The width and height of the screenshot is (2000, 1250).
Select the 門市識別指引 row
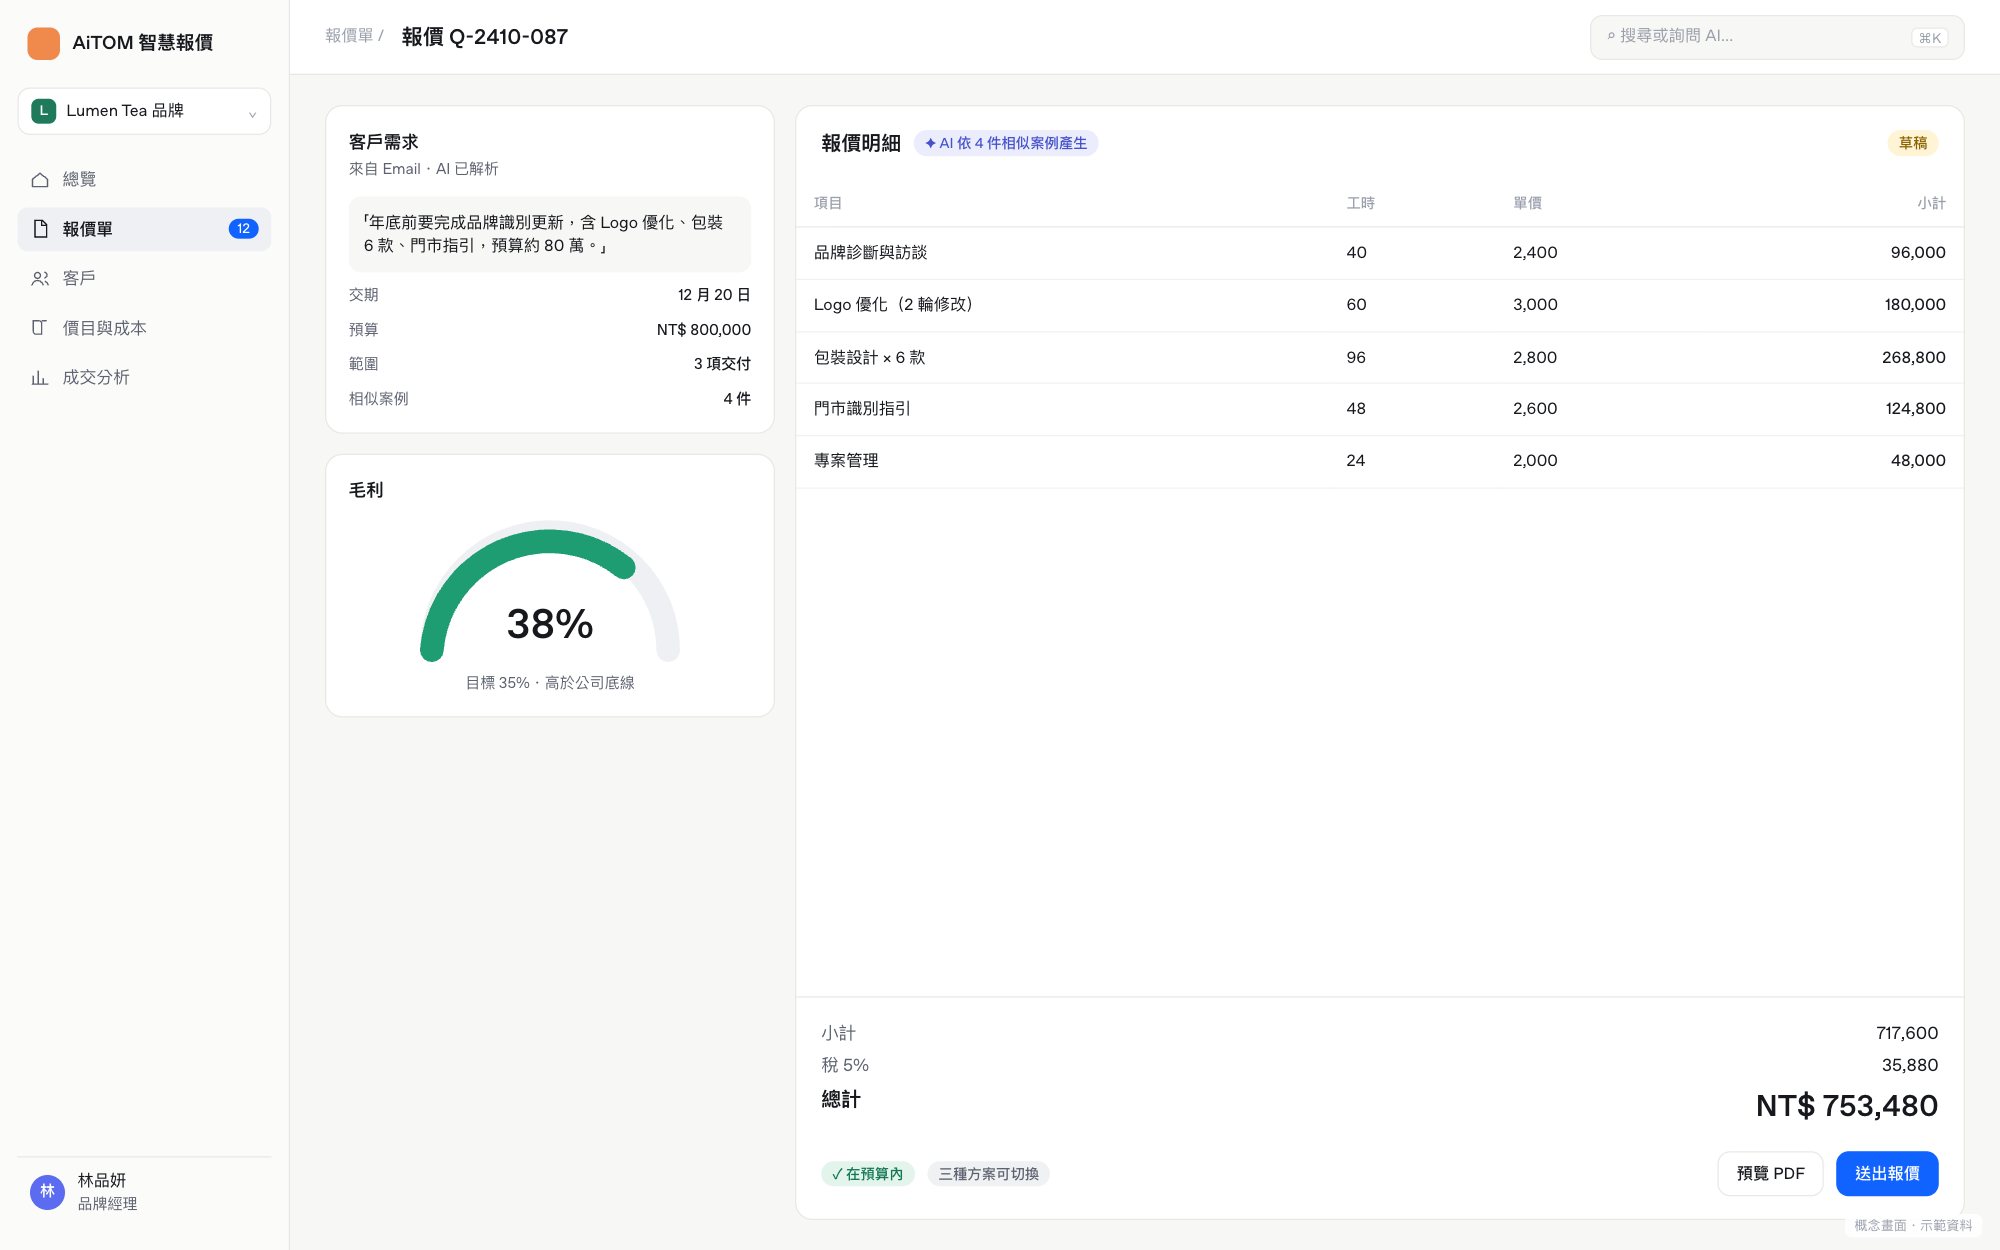click(1380, 409)
